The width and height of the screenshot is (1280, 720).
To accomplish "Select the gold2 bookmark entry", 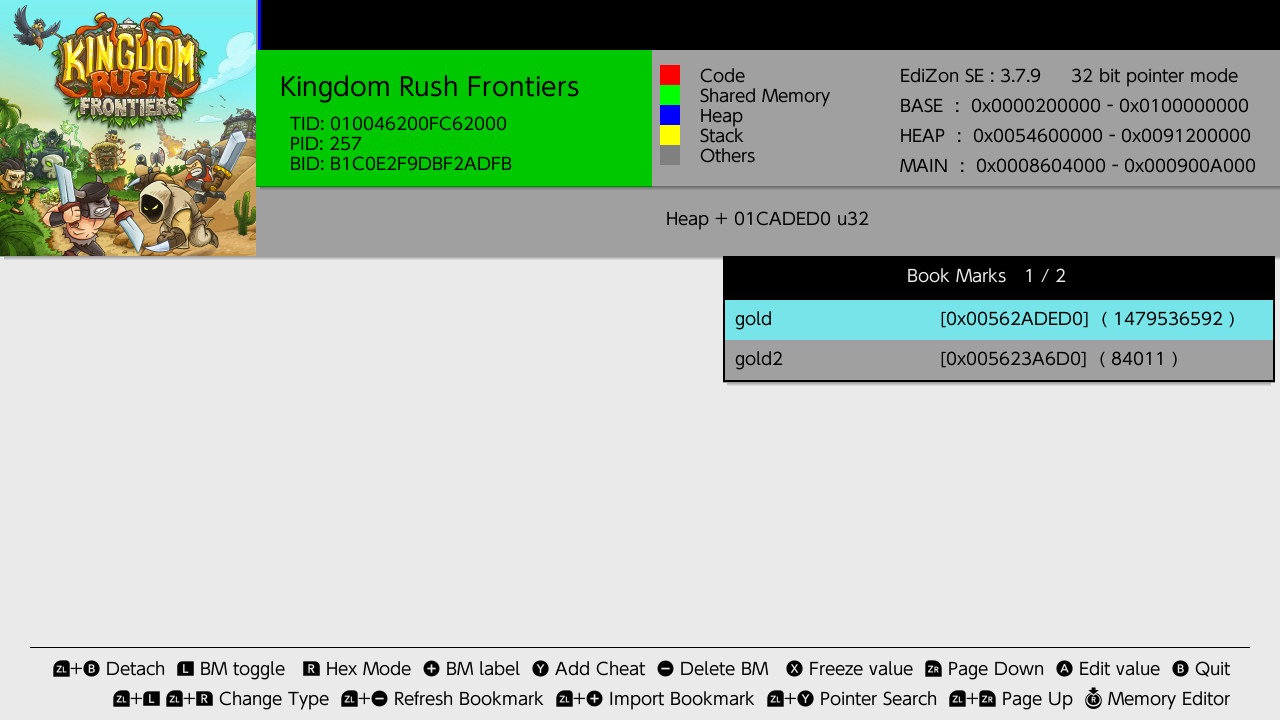I will (x=998, y=359).
